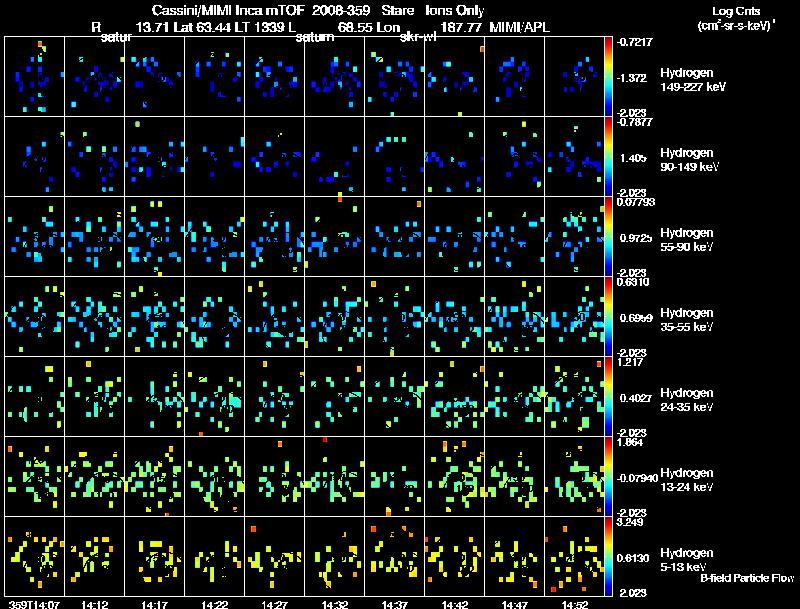Click the color bar beside Hydrogen 149-227 keV
Image resolution: width=800 pixels, height=609 pixels.
(x=608, y=77)
